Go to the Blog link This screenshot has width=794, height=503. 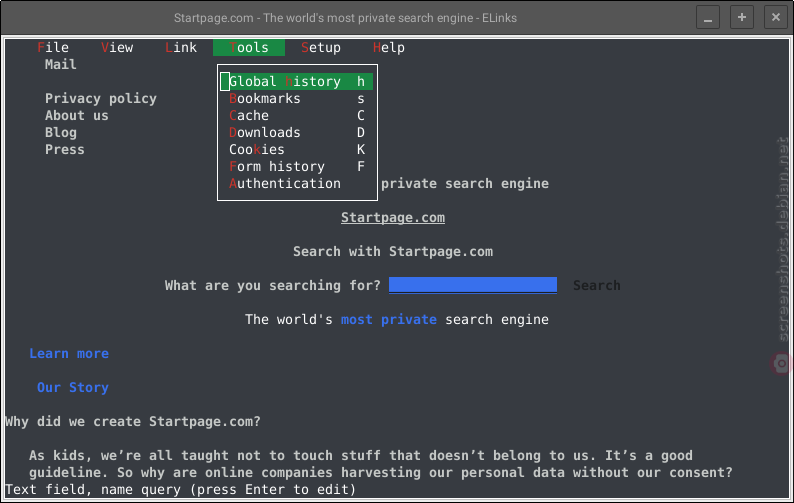pyautogui.click(x=61, y=133)
